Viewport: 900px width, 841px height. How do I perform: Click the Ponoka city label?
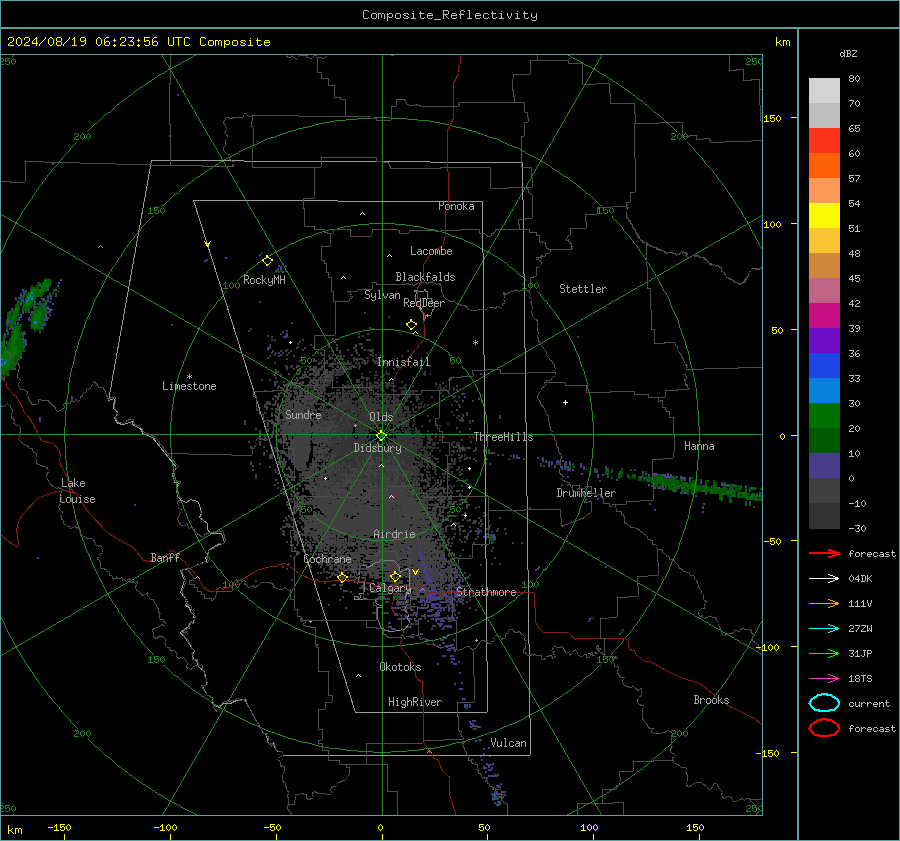point(456,206)
